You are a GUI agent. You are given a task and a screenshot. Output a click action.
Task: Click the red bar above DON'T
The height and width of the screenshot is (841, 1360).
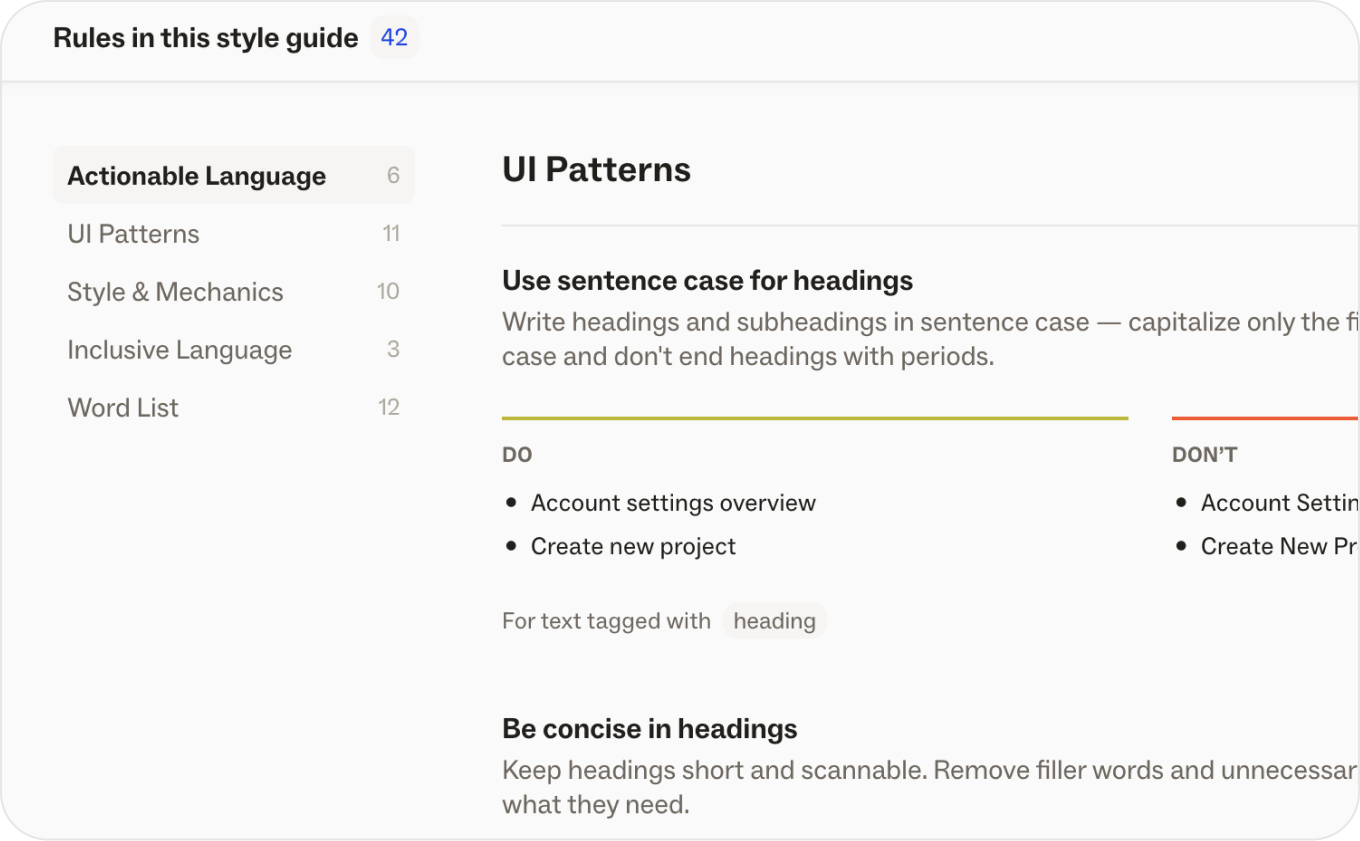pos(1265,418)
